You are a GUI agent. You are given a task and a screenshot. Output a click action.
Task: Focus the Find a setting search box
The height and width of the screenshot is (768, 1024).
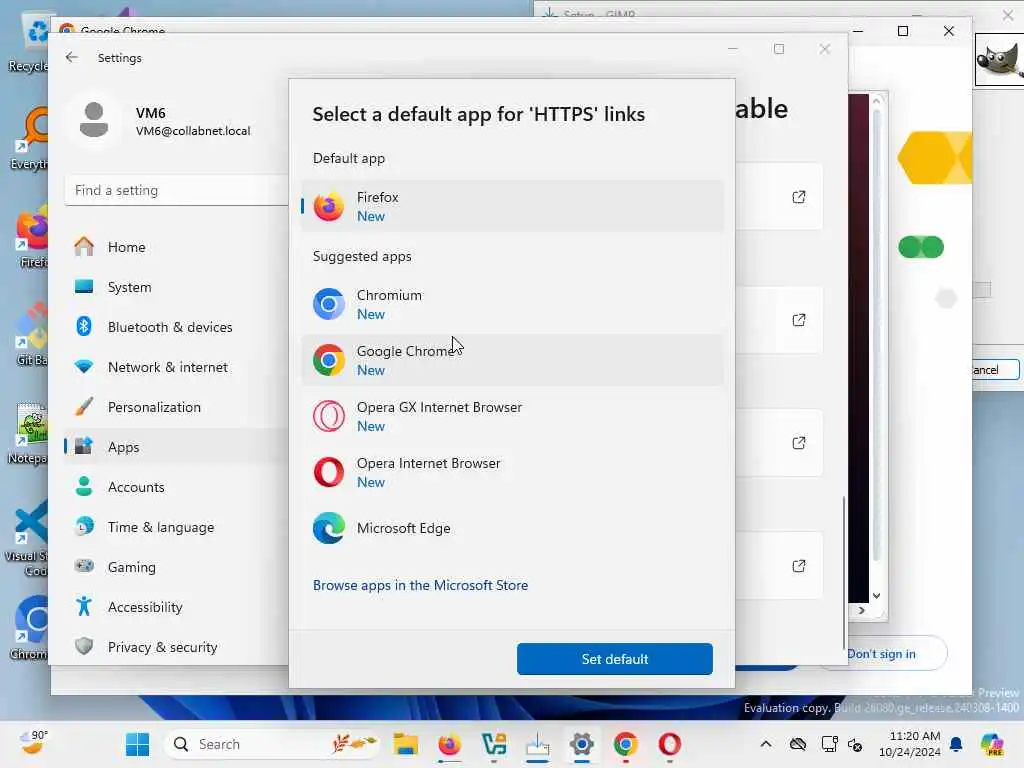point(176,190)
